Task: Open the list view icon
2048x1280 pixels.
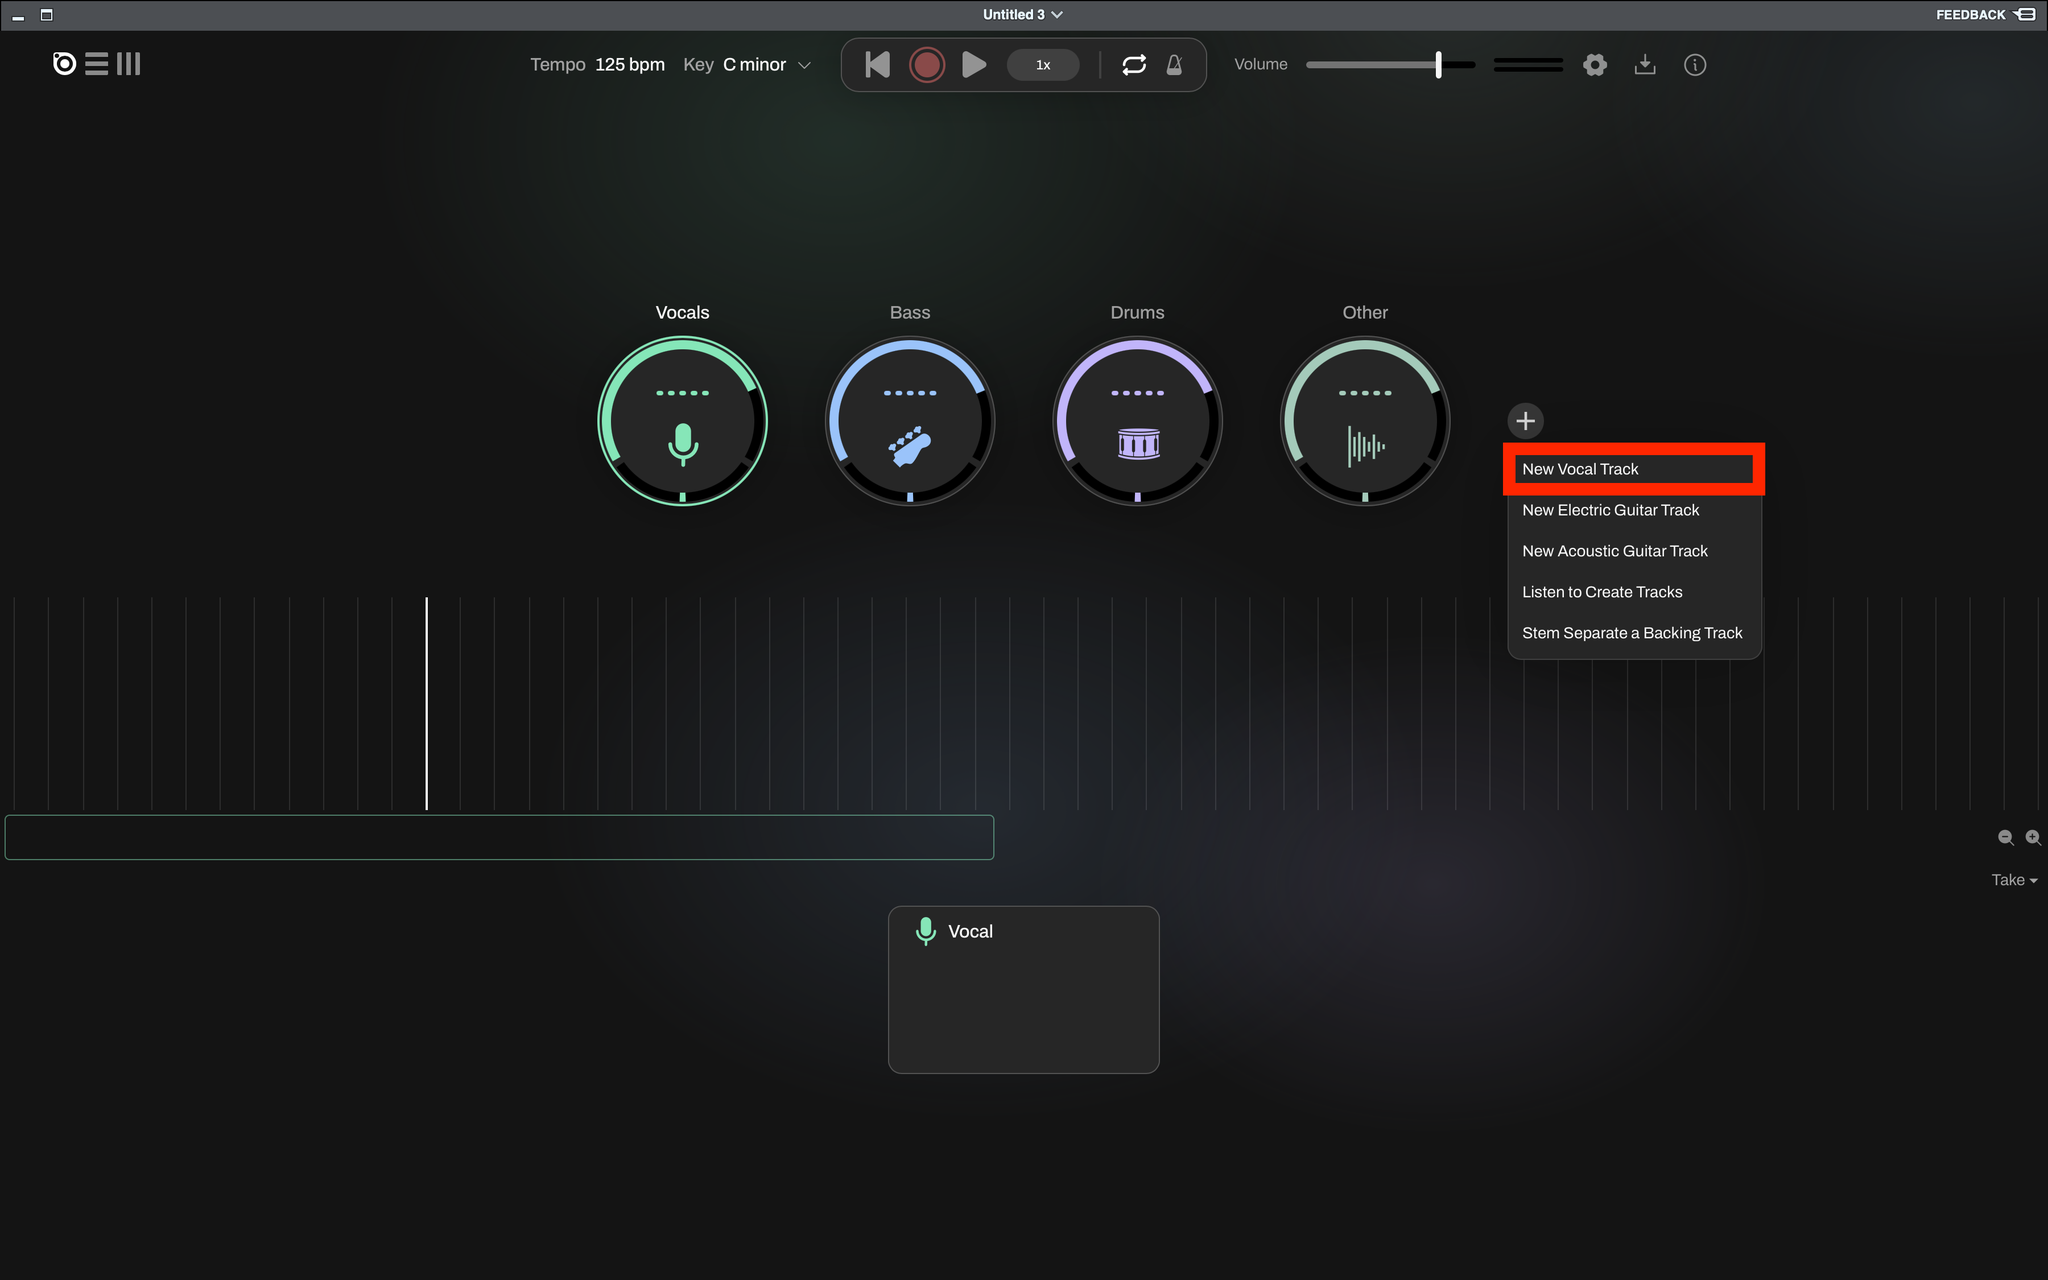Action: click(97, 64)
